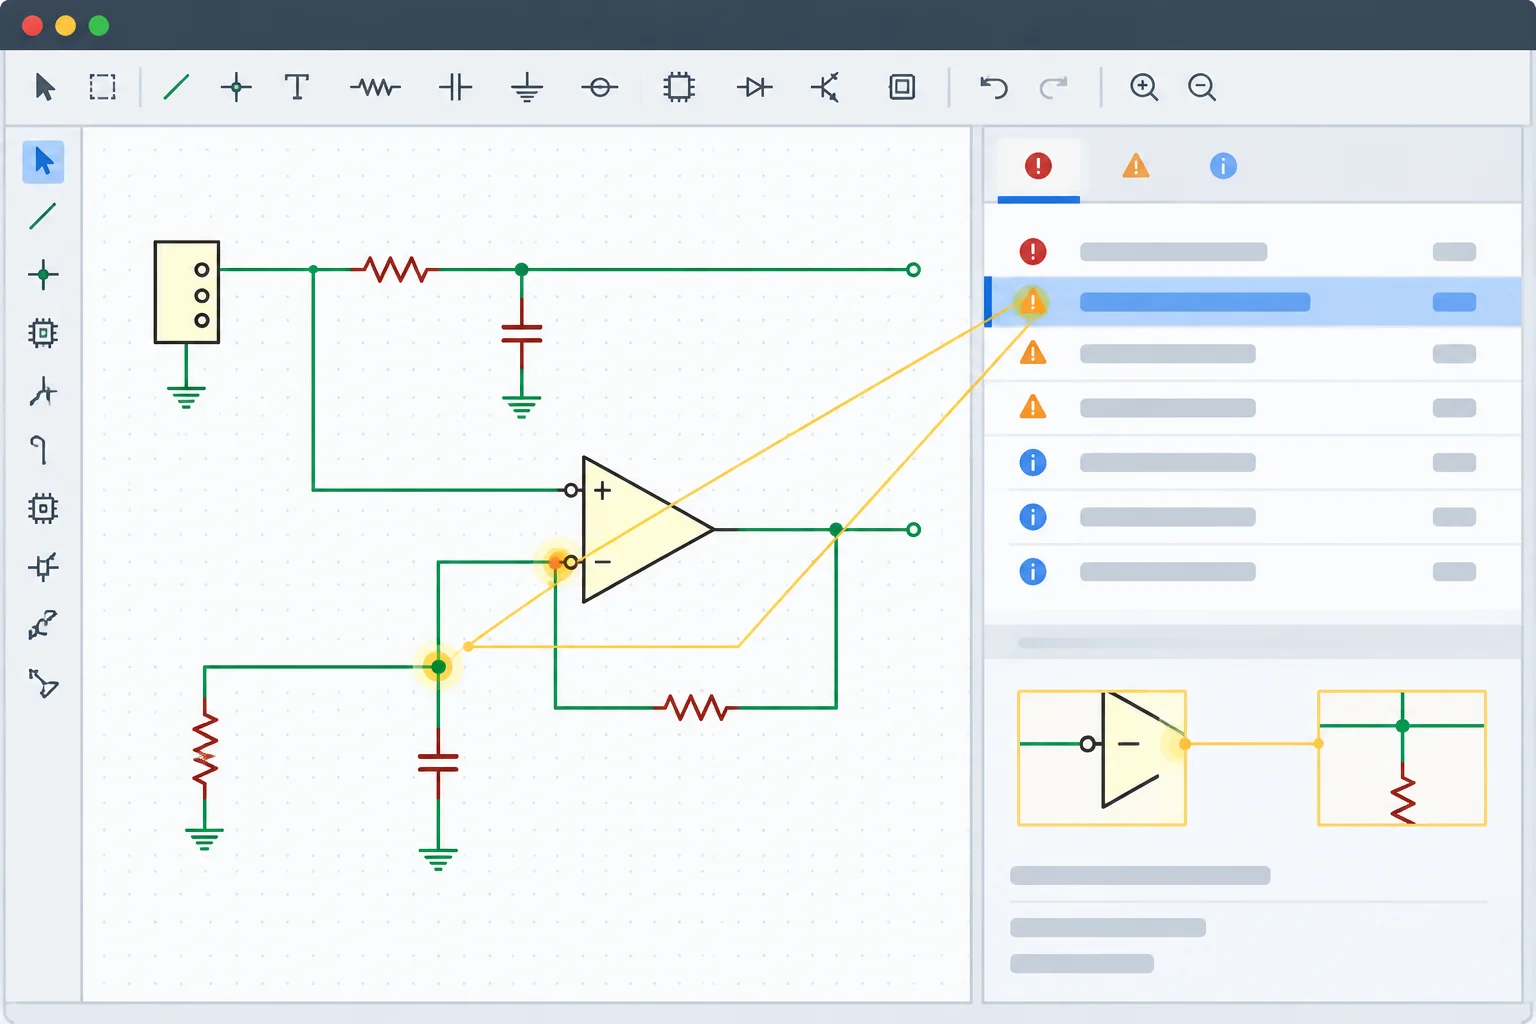Place a transistor from the toolbar
Viewport: 1536px width, 1024px height.
click(826, 87)
